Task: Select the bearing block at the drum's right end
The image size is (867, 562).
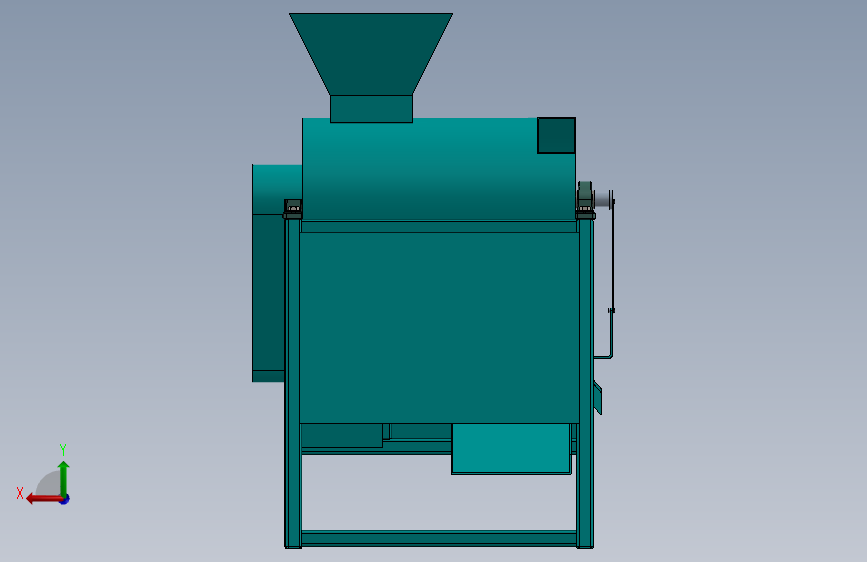Action: tap(585, 199)
